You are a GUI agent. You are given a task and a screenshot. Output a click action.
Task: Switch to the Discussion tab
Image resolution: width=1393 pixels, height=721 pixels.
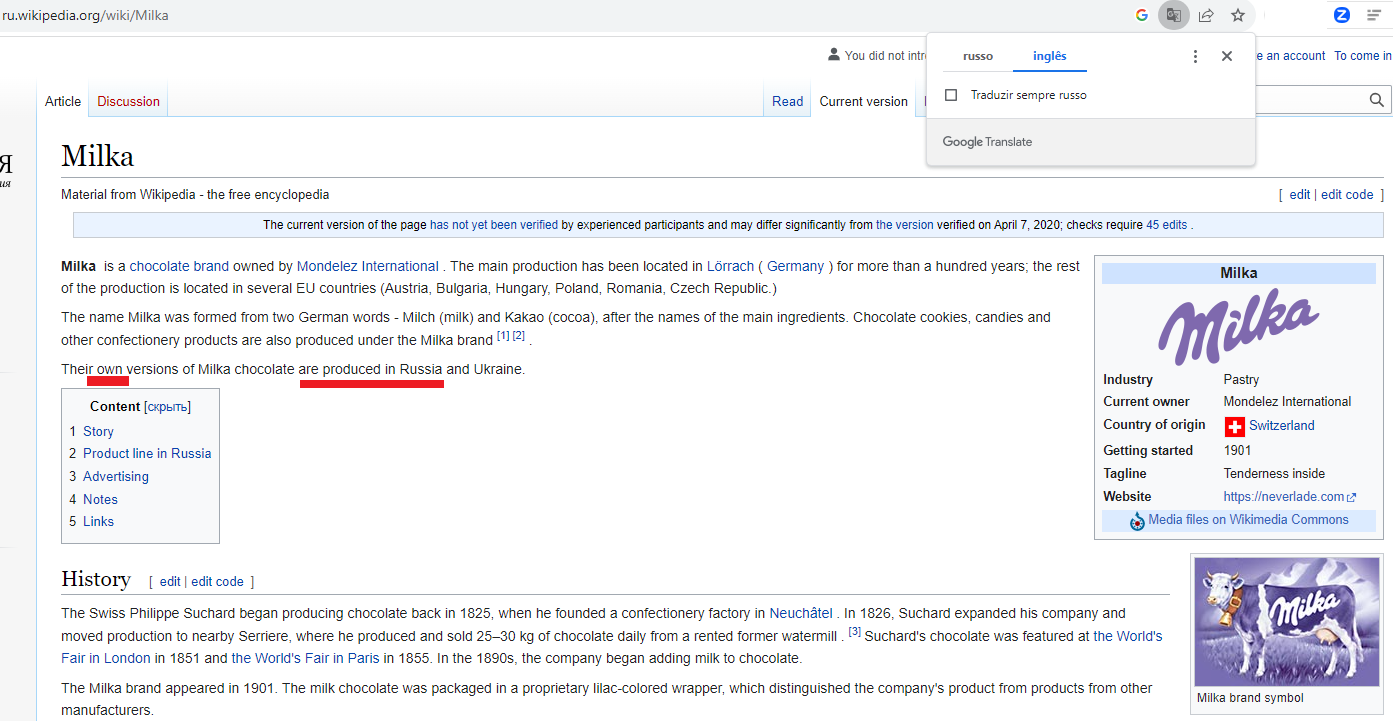coord(128,101)
